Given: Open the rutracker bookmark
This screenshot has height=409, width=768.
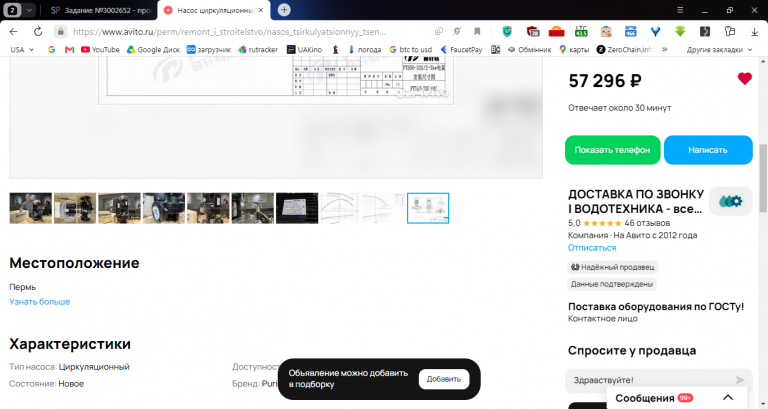Looking at the screenshot, I should click(x=258, y=49).
